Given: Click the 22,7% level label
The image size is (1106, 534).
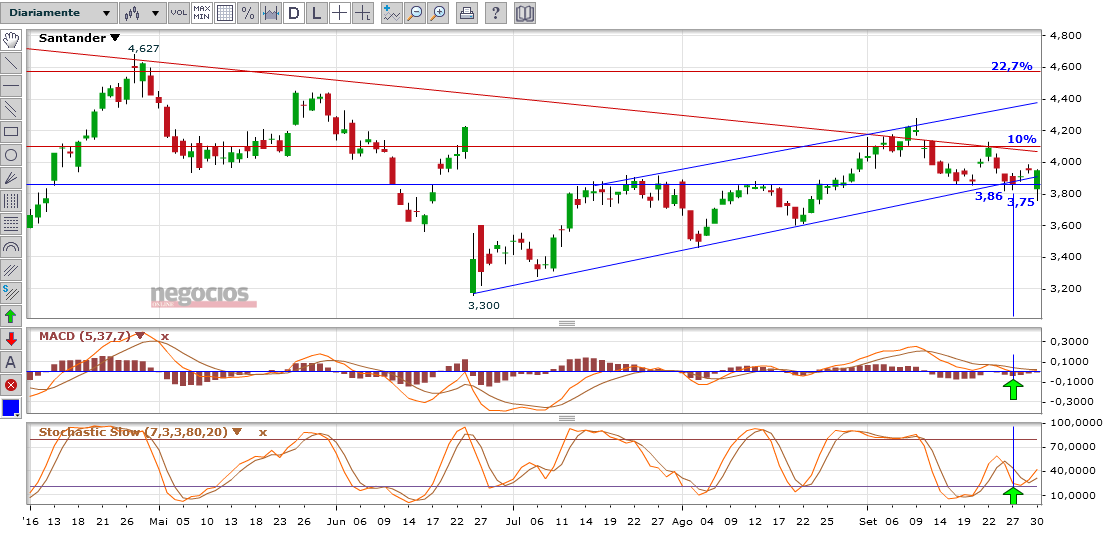Looking at the screenshot, I should (1012, 66).
